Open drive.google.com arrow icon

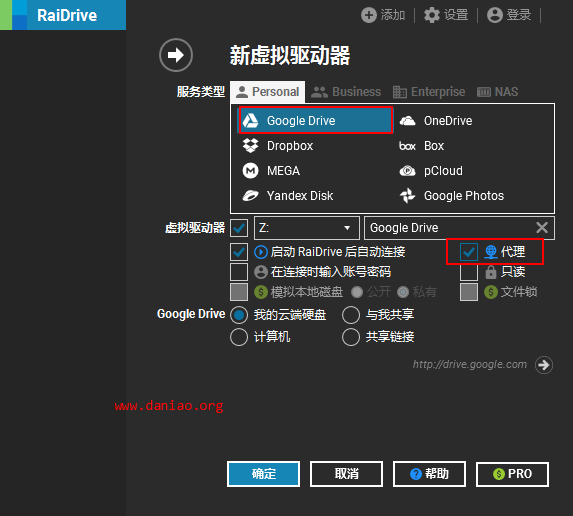544,365
